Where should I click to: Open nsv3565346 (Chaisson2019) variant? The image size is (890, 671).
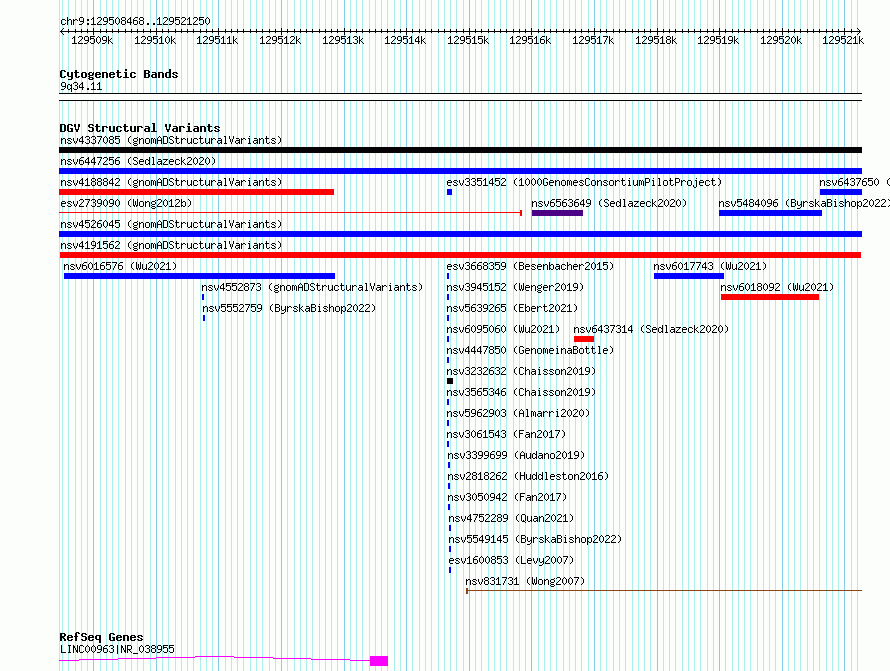tap(521, 392)
